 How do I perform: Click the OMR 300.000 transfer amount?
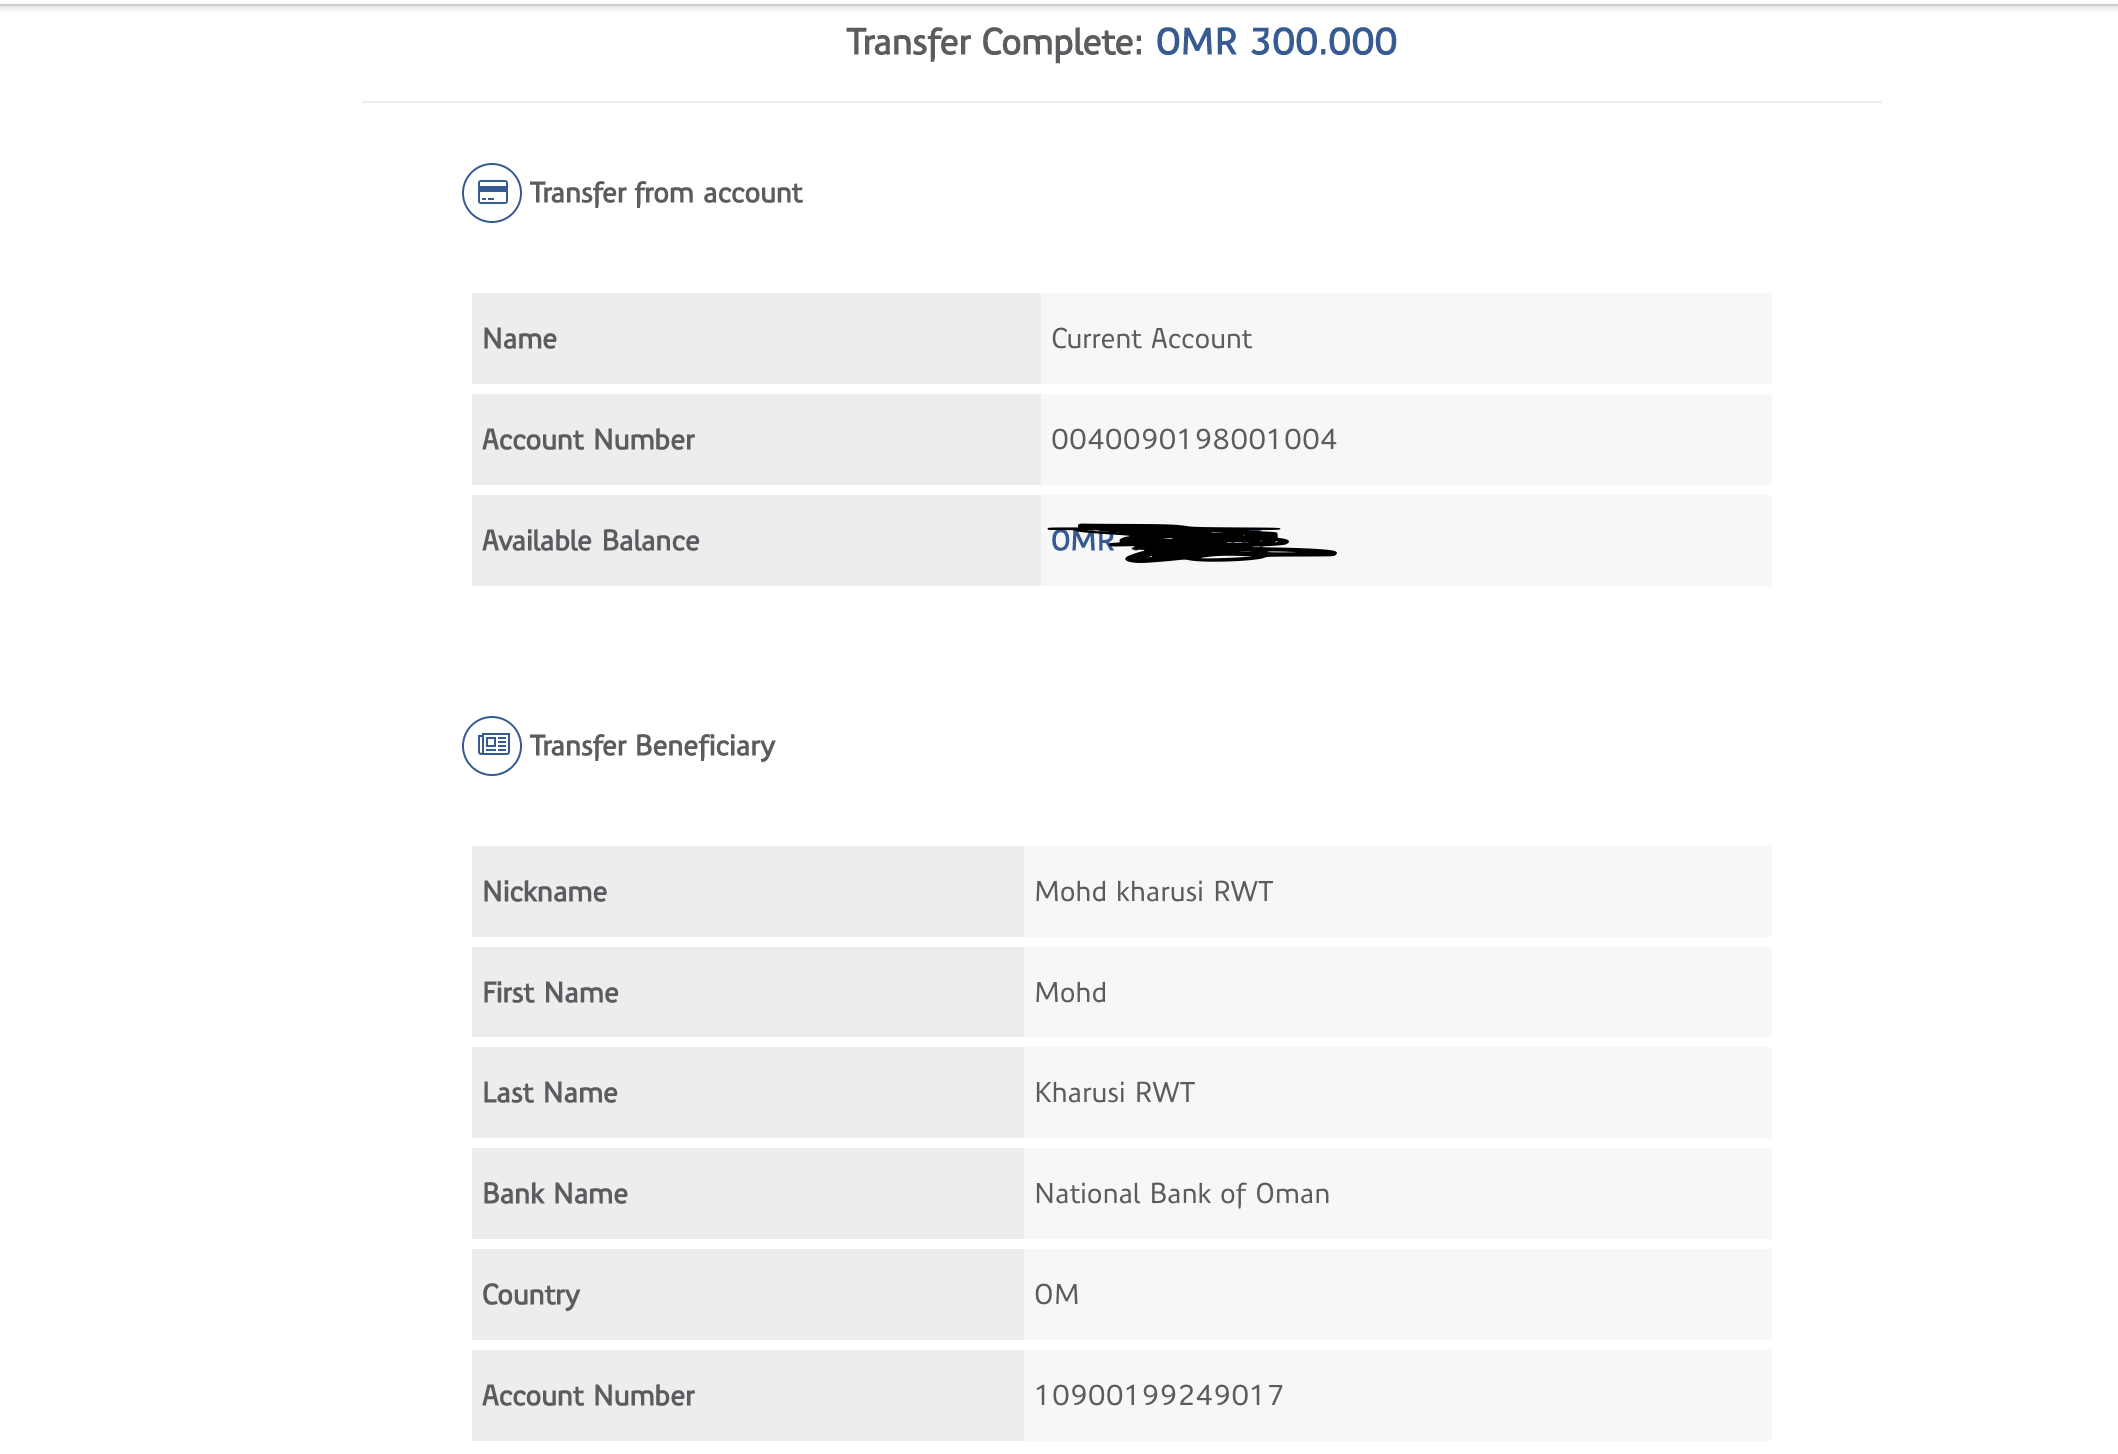[x=1276, y=42]
